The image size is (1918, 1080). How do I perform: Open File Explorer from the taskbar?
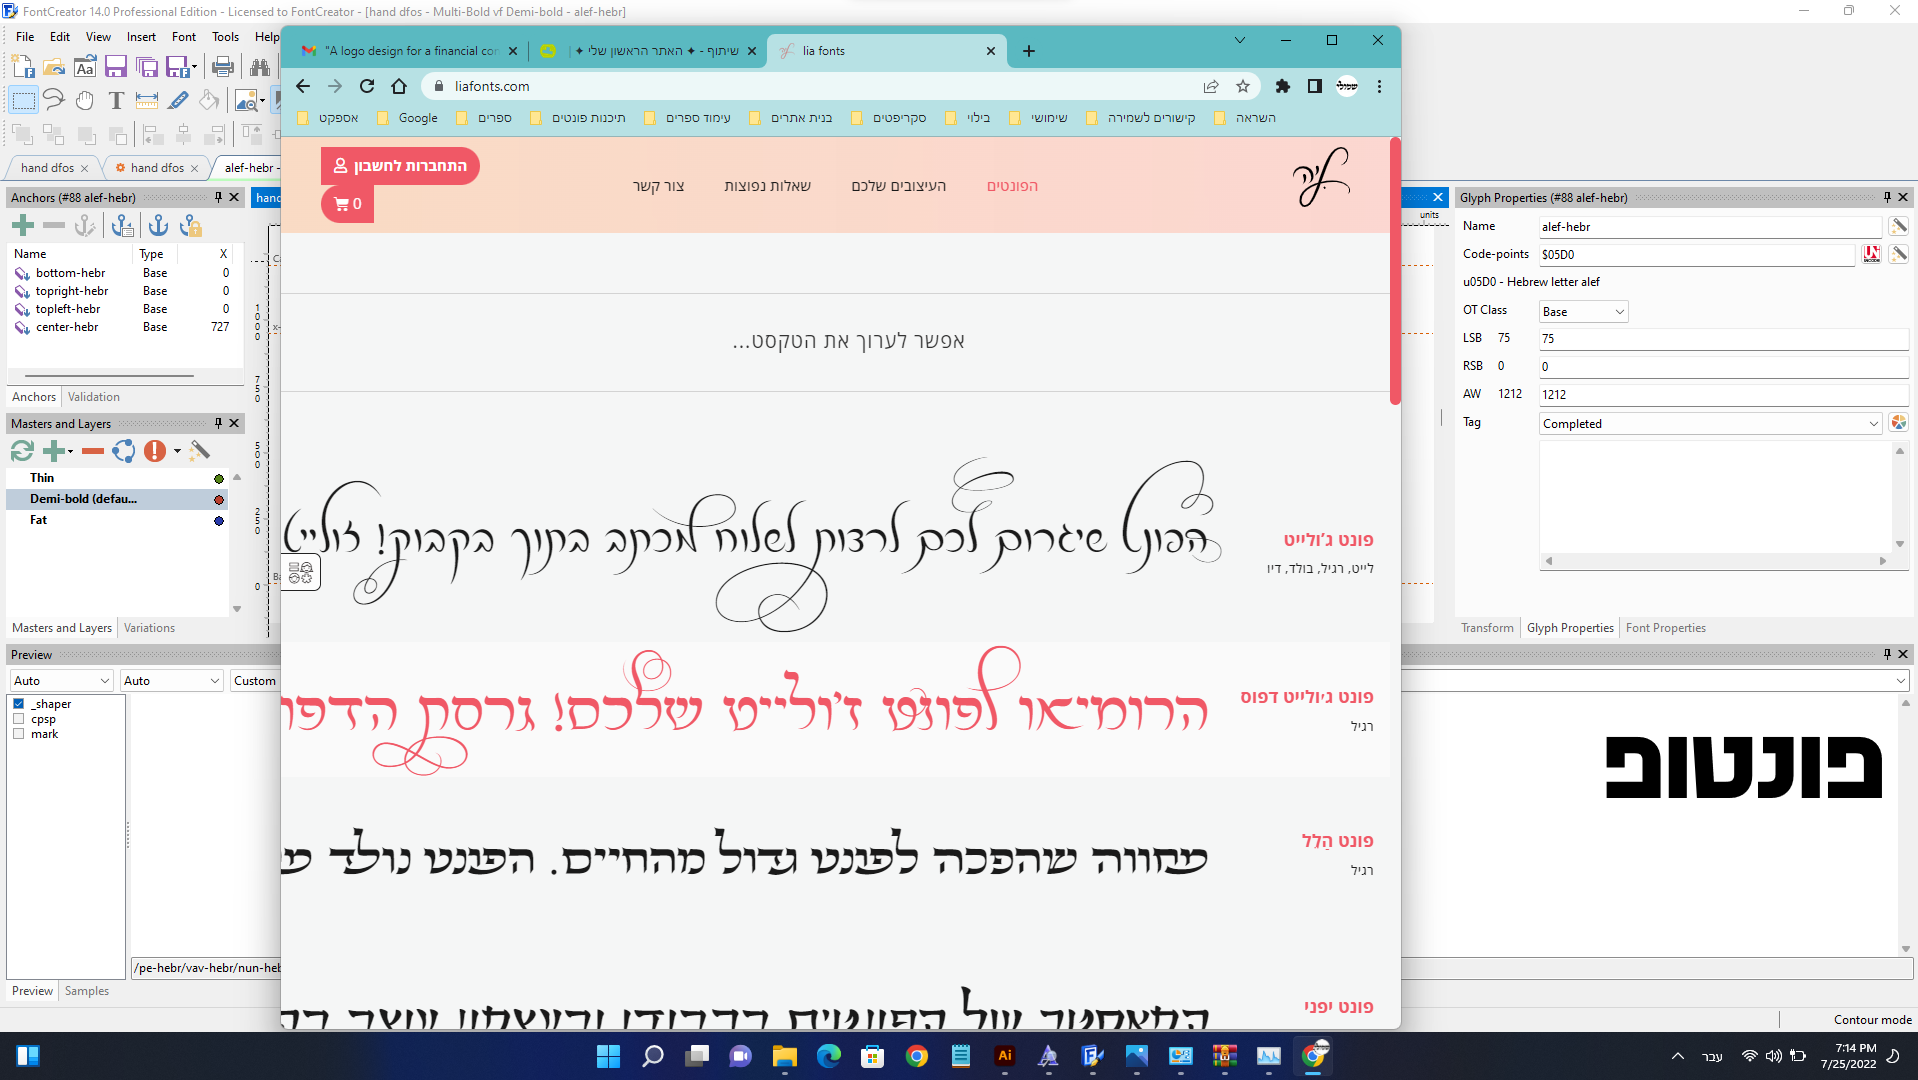coord(785,1056)
